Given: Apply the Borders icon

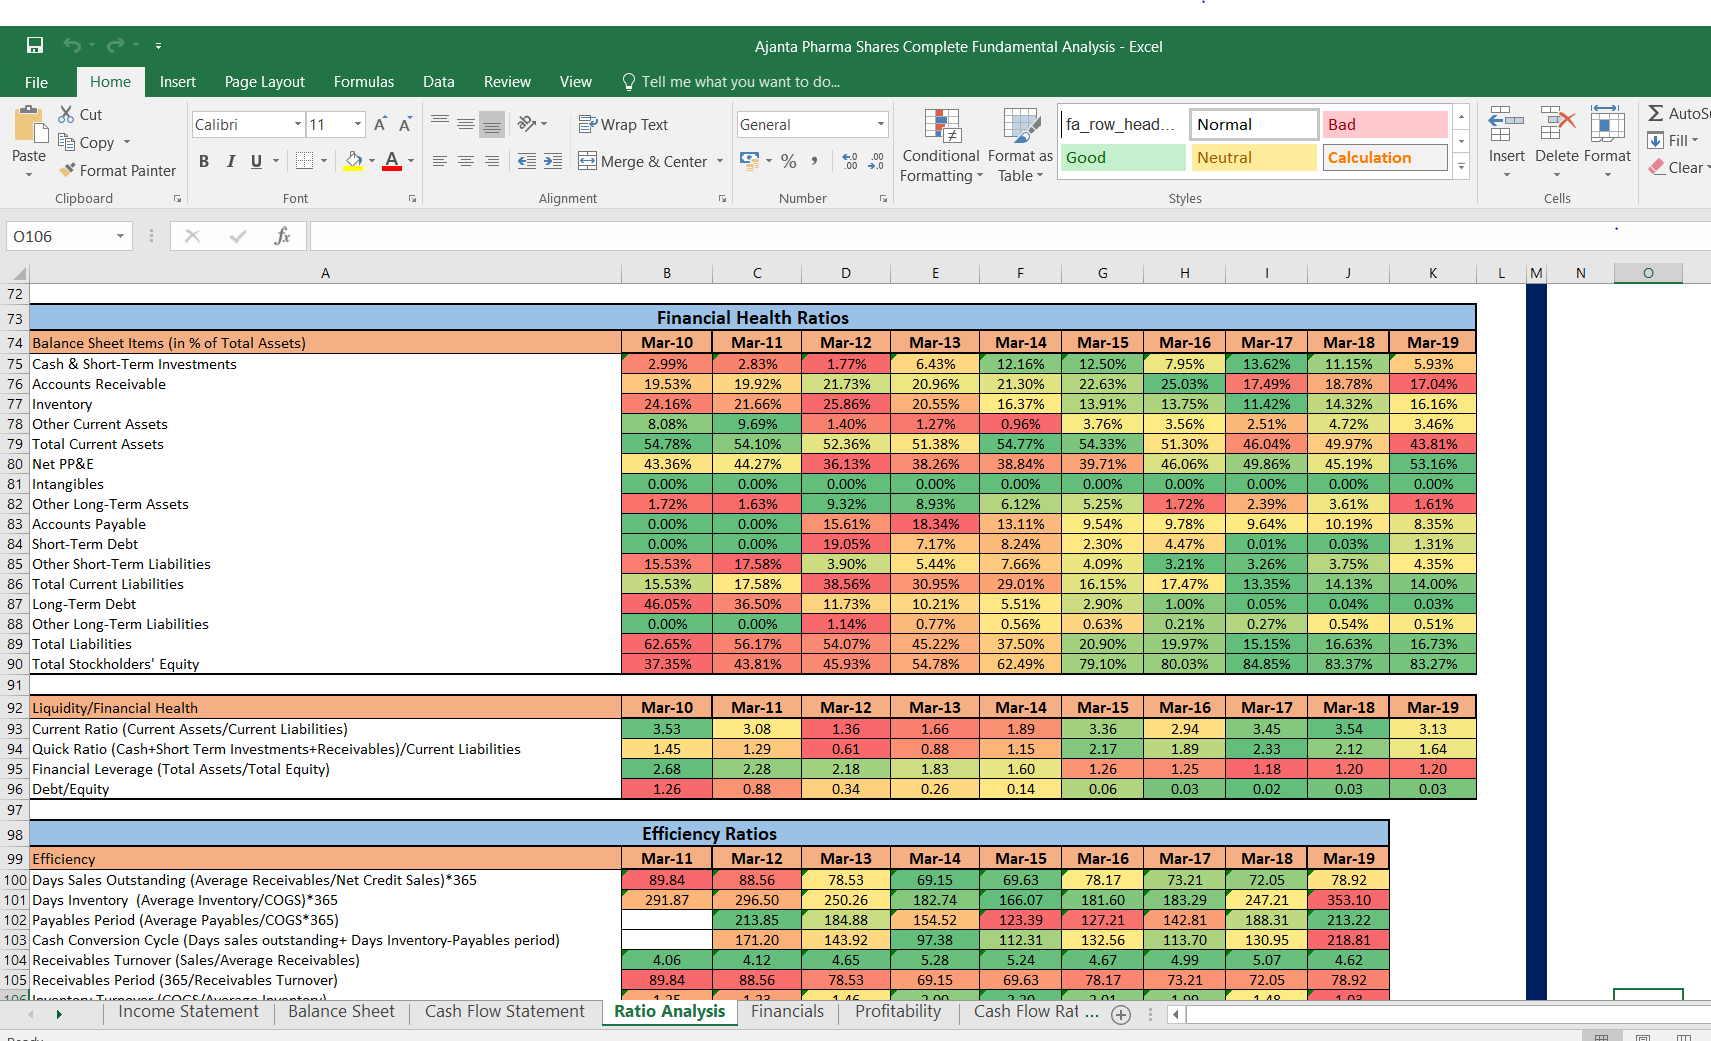Looking at the screenshot, I should click(x=305, y=161).
